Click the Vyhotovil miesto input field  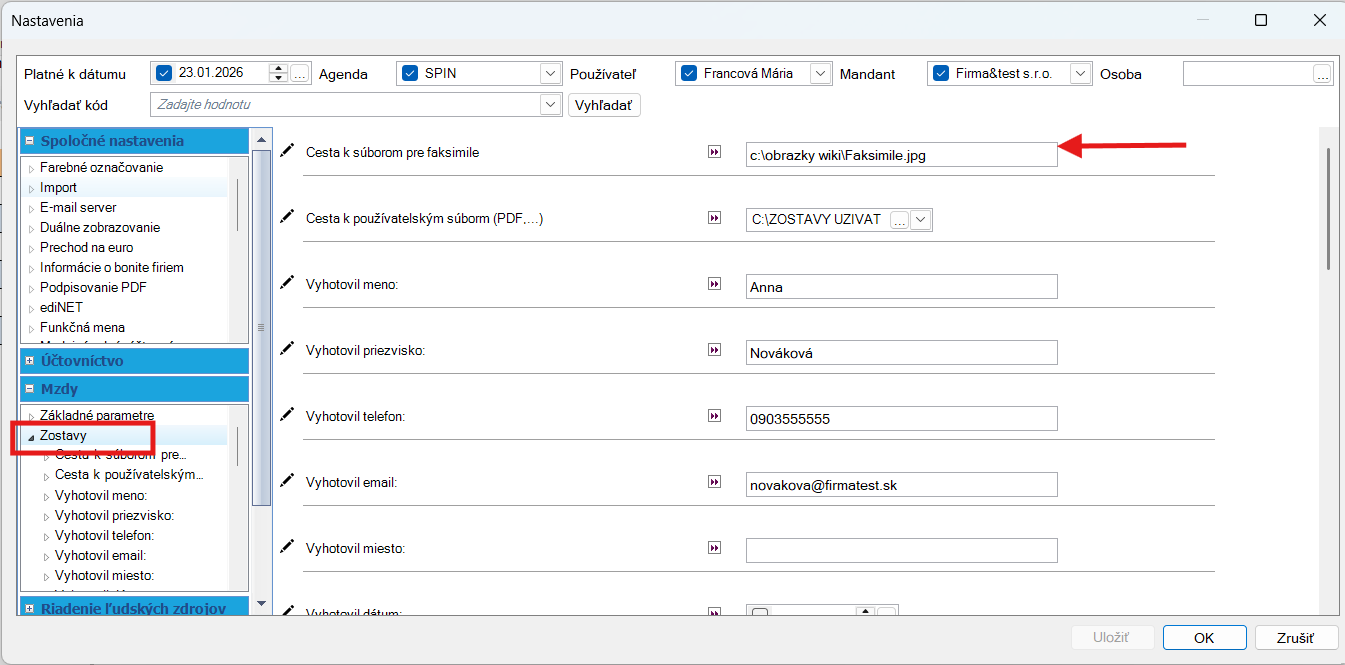pyautogui.click(x=901, y=551)
